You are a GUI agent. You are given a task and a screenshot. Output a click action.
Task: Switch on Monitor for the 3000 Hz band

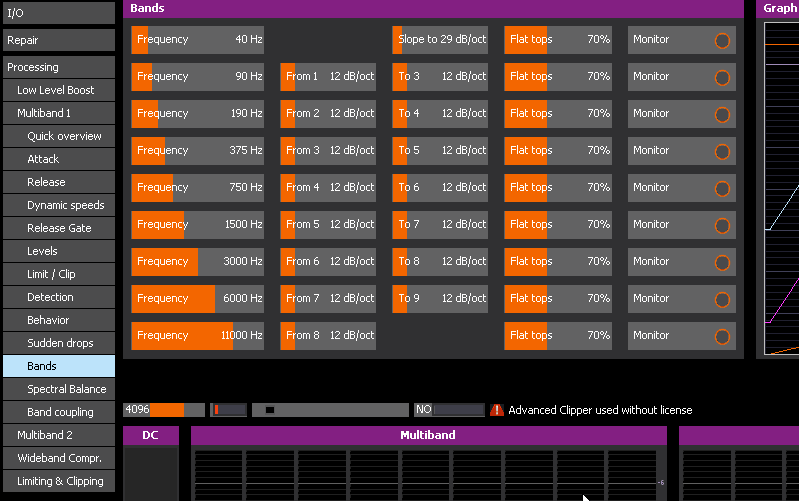[722, 263]
